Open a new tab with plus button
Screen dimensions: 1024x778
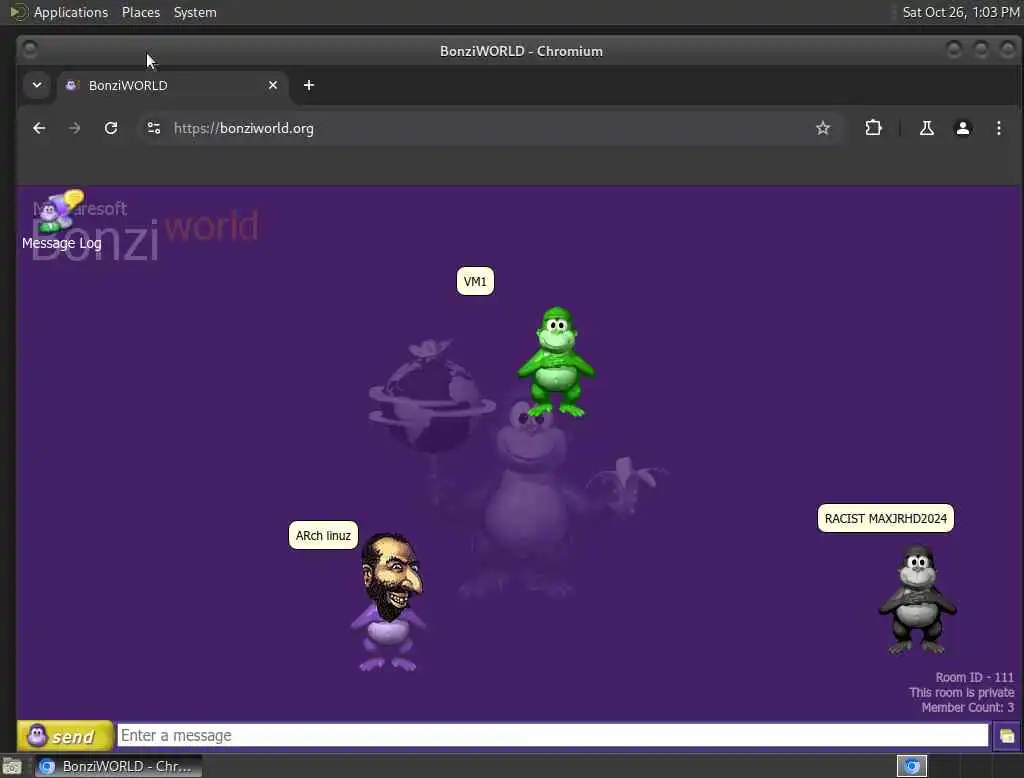309,85
